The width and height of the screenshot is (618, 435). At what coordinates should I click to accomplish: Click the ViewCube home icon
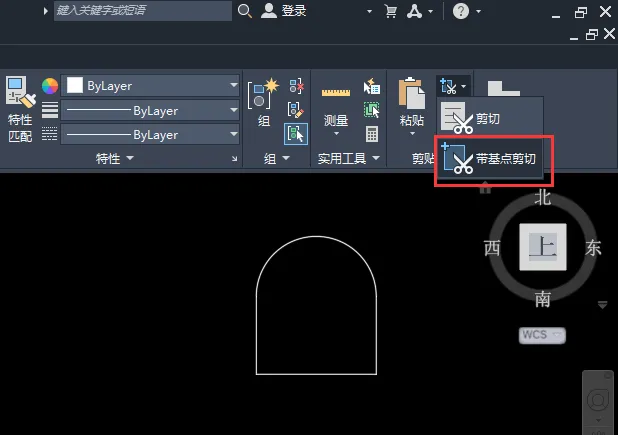[x=485, y=188]
